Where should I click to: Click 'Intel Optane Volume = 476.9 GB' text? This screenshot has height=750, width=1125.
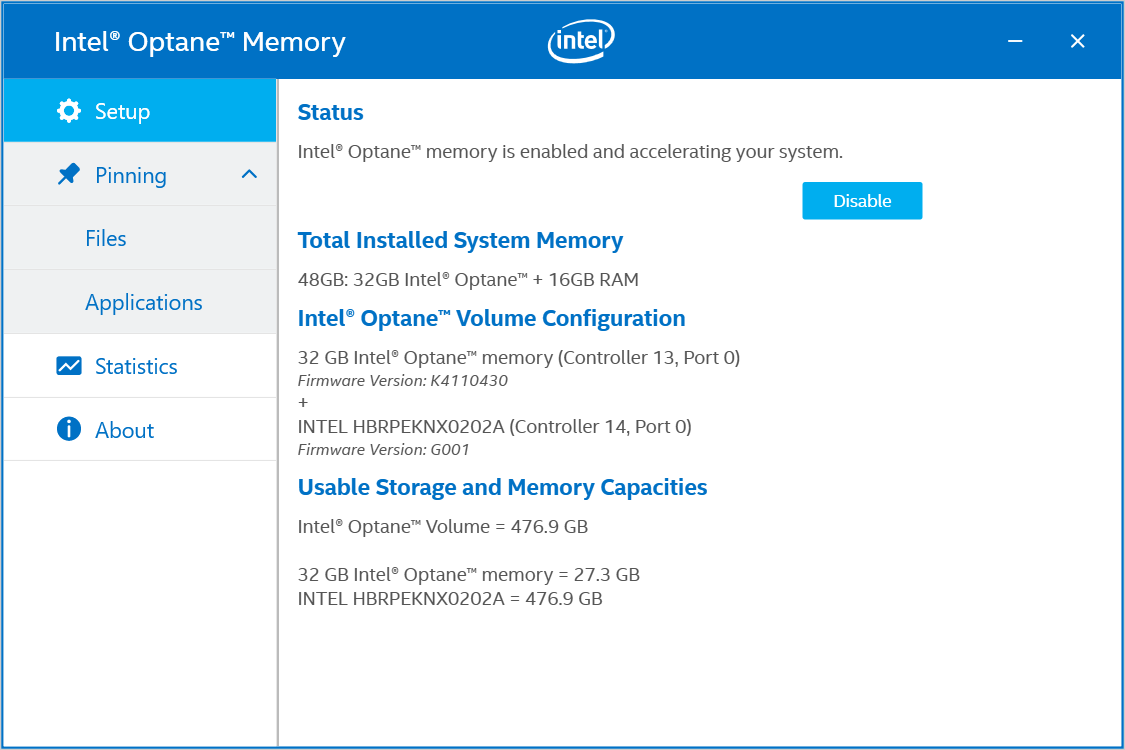point(443,527)
